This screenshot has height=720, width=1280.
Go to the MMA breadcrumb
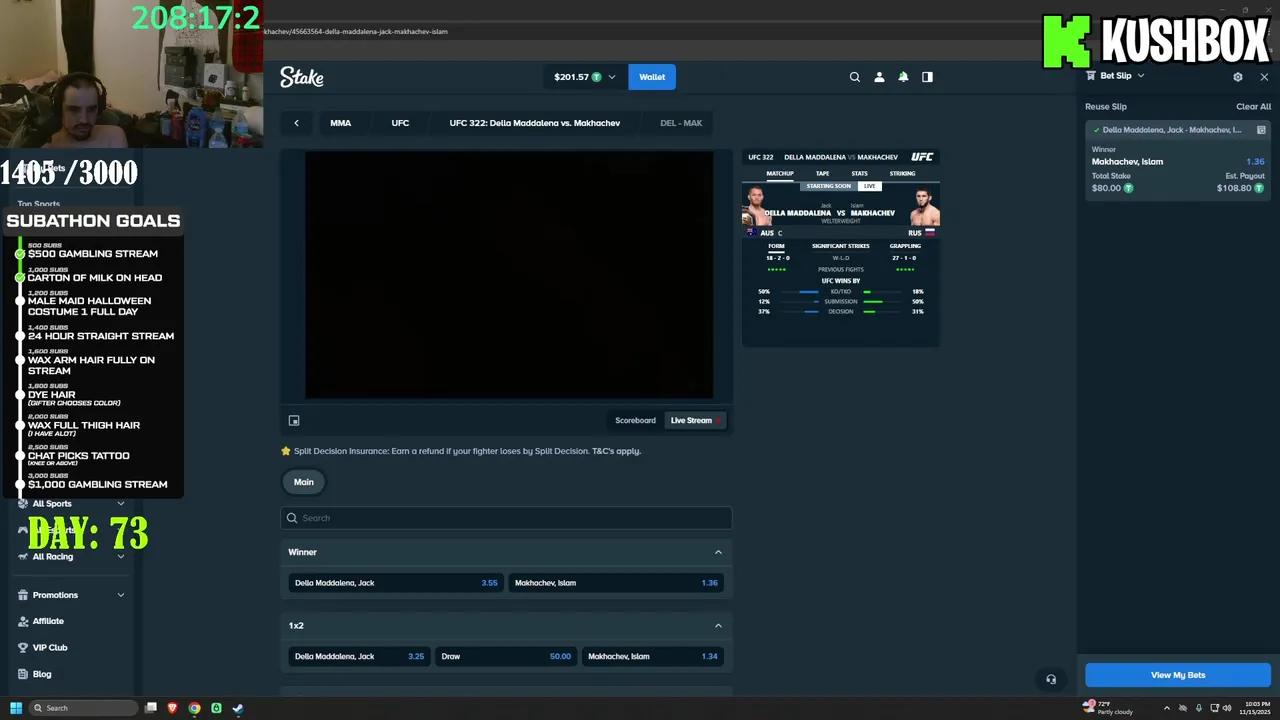pyautogui.click(x=341, y=123)
